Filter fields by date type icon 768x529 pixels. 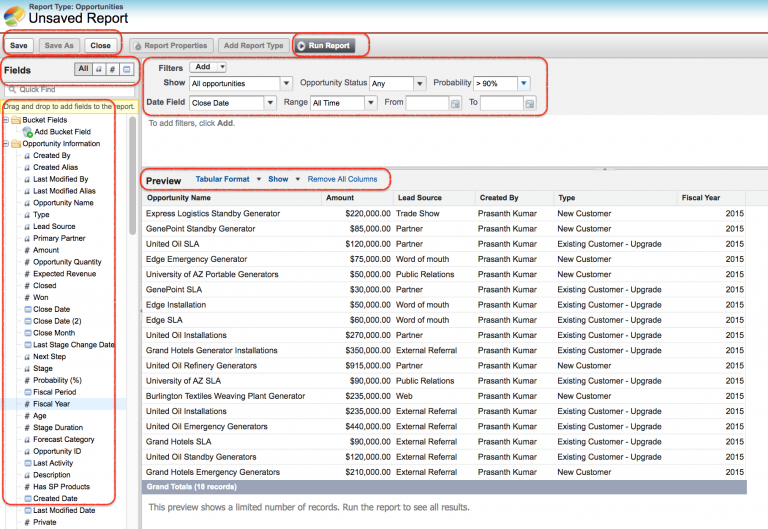point(126,69)
